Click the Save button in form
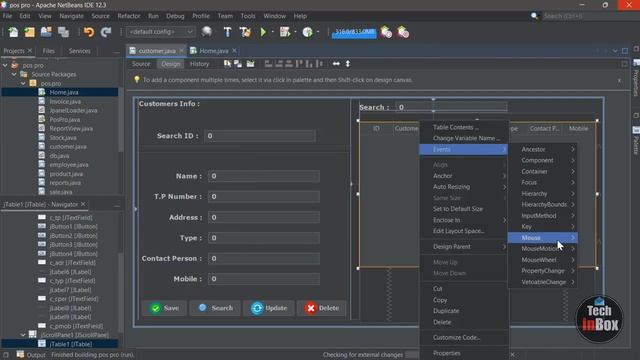 coord(164,308)
